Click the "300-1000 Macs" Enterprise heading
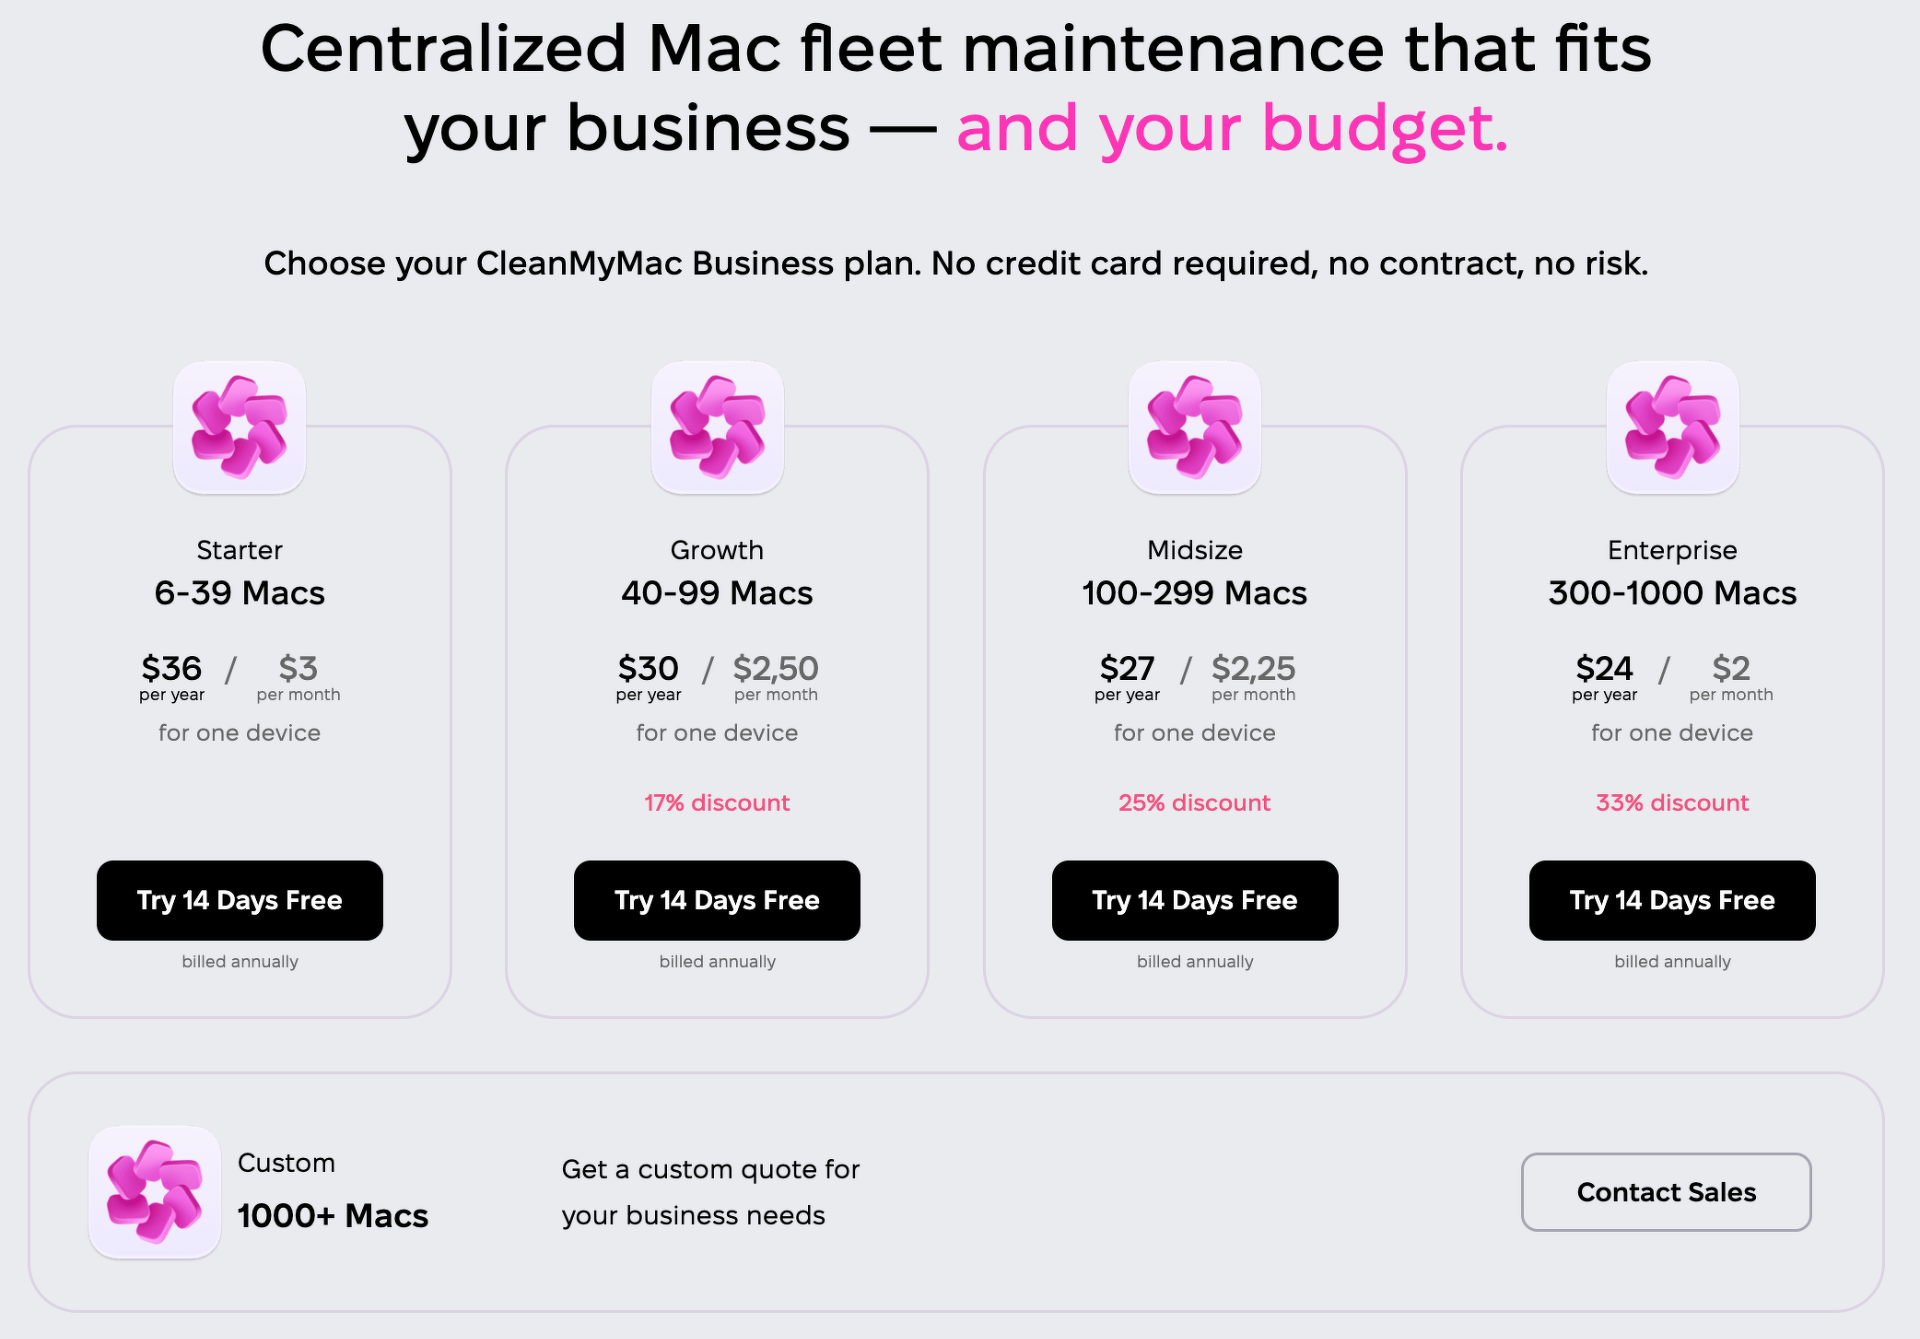 coord(1672,593)
